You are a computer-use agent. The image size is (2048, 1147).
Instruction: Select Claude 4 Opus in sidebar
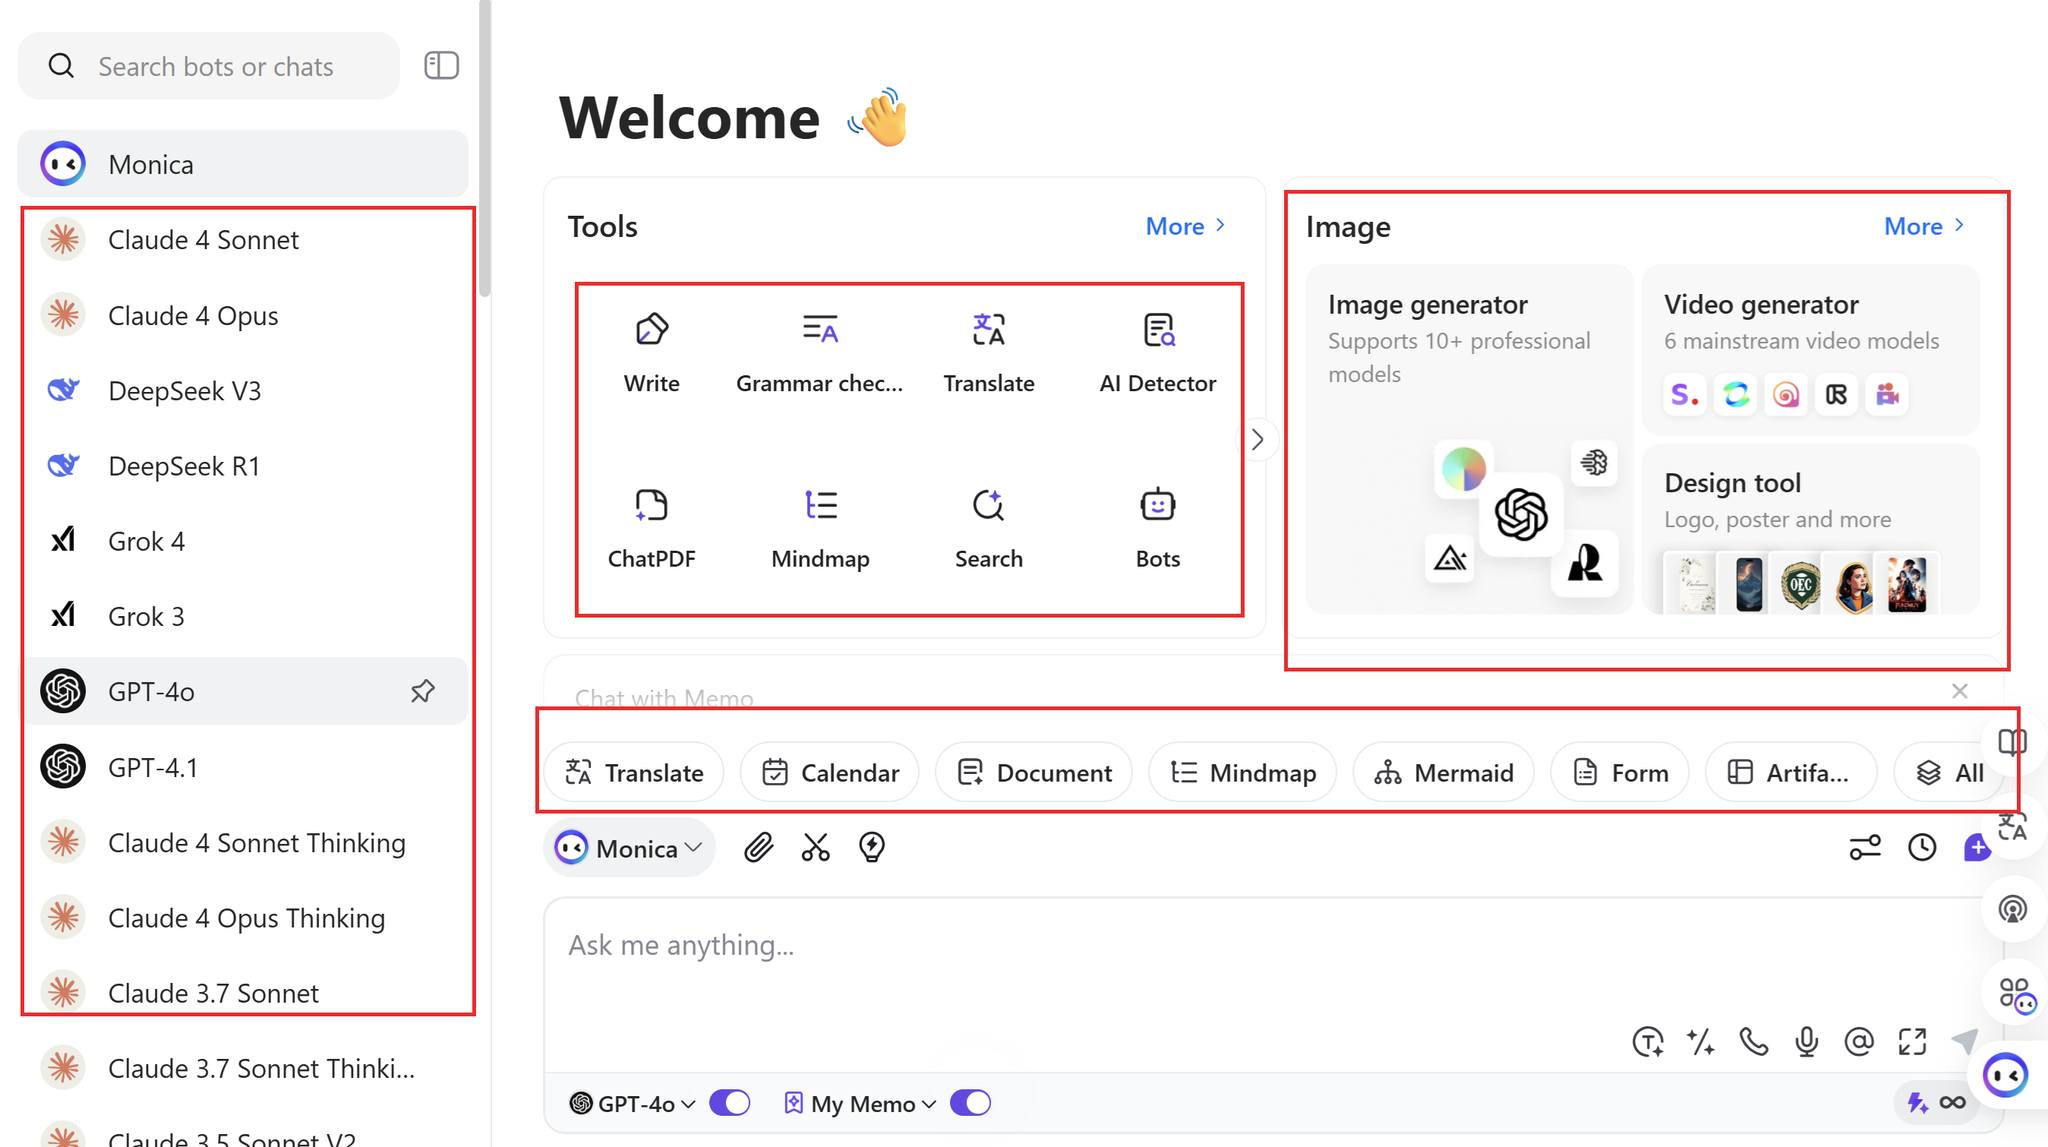tap(193, 316)
